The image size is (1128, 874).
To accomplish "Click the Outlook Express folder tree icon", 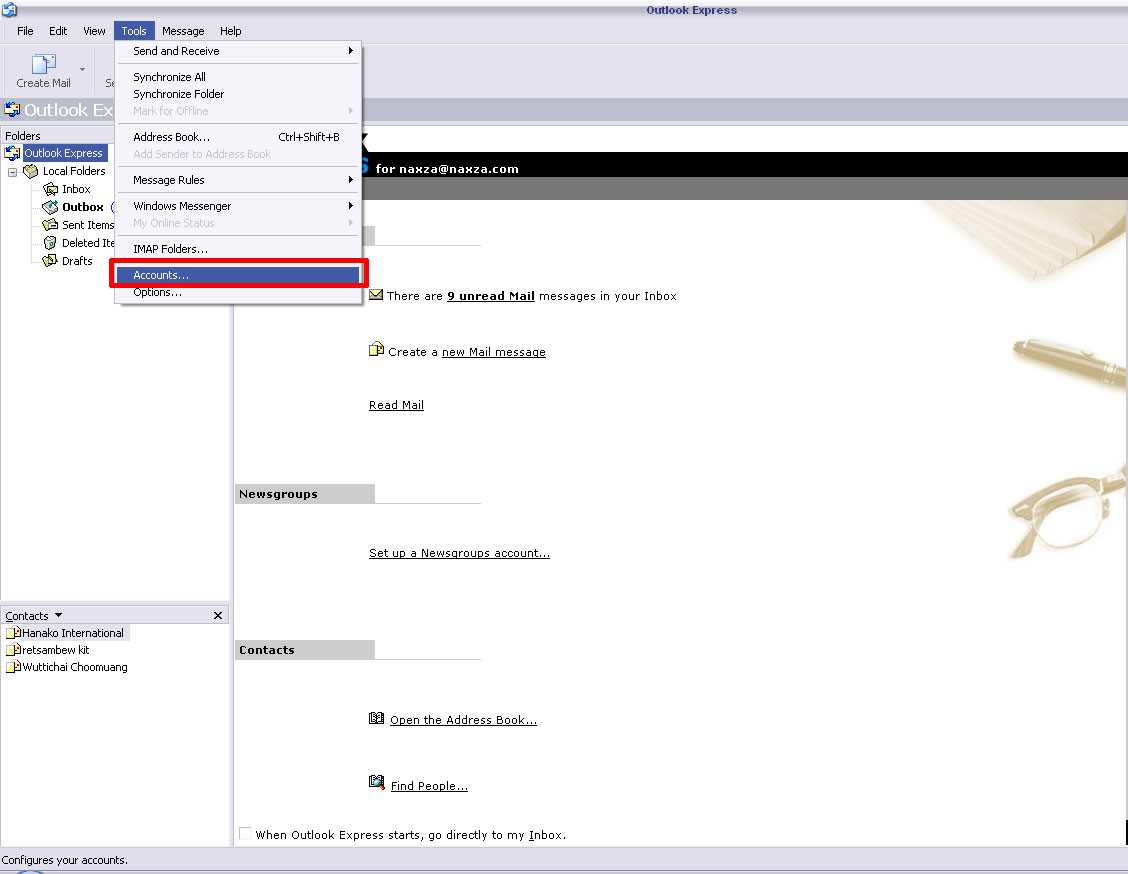I will point(12,153).
